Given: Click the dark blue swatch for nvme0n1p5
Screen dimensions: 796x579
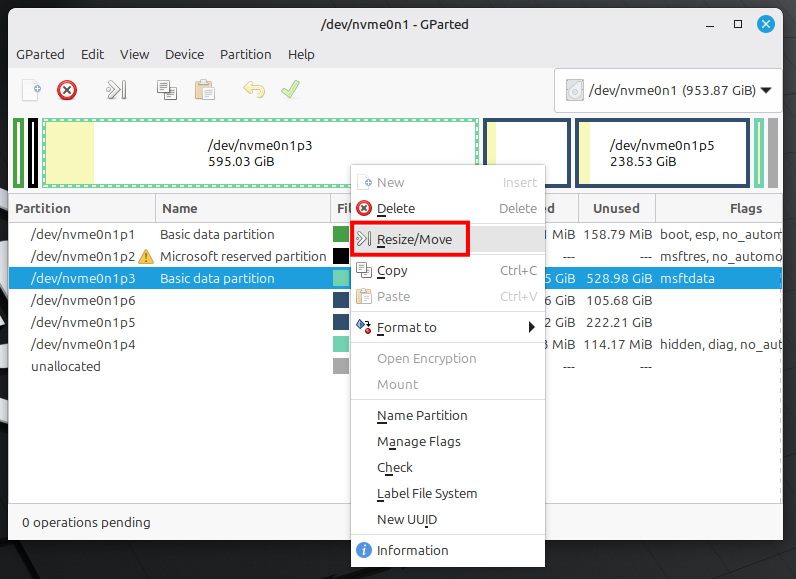Looking at the screenshot, I should point(341,322).
